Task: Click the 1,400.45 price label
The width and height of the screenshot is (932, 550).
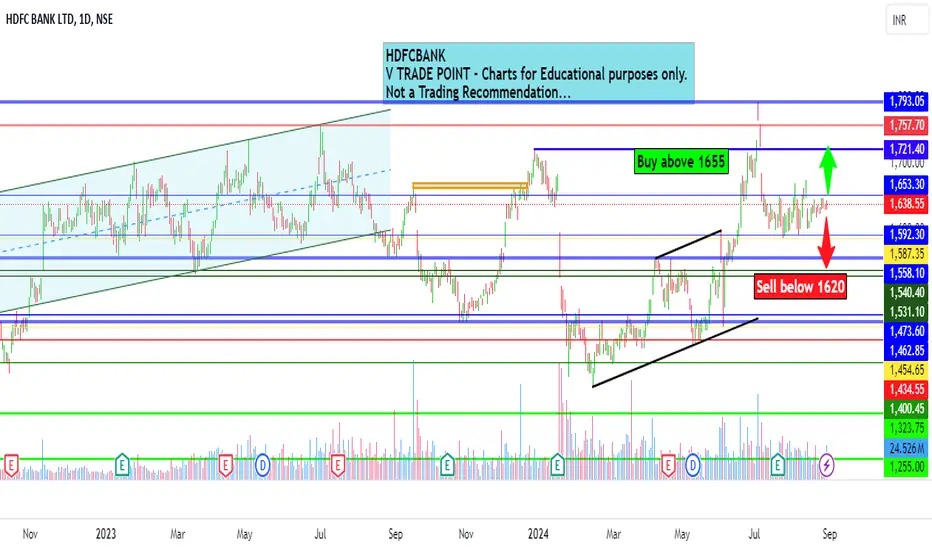Action: coord(906,408)
